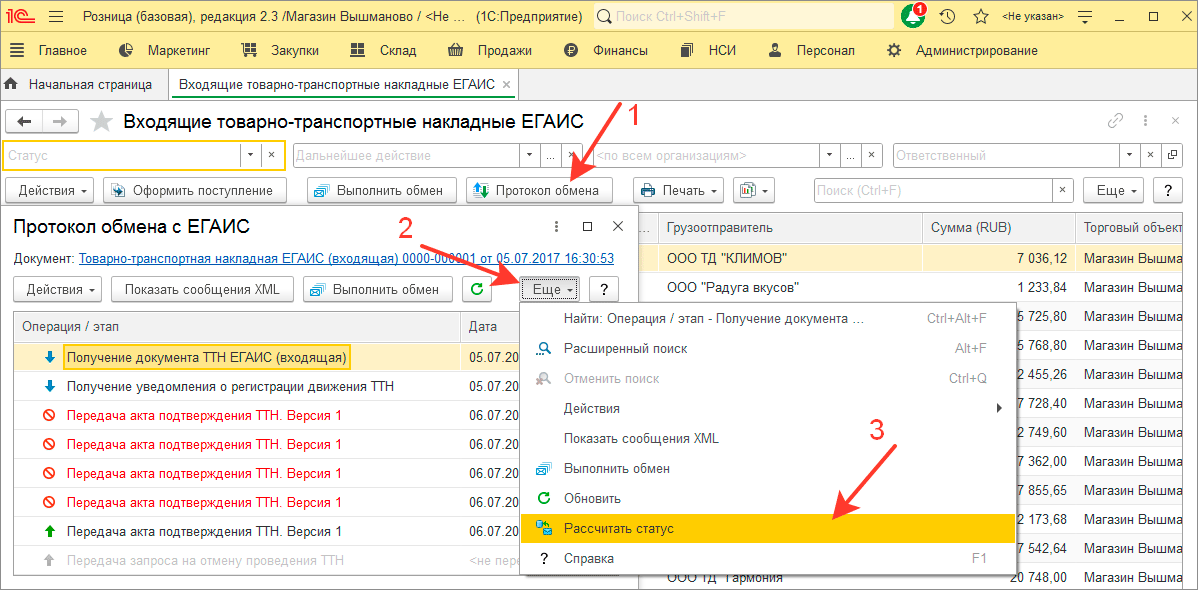Open form's three-dot options menu

tap(1145, 121)
